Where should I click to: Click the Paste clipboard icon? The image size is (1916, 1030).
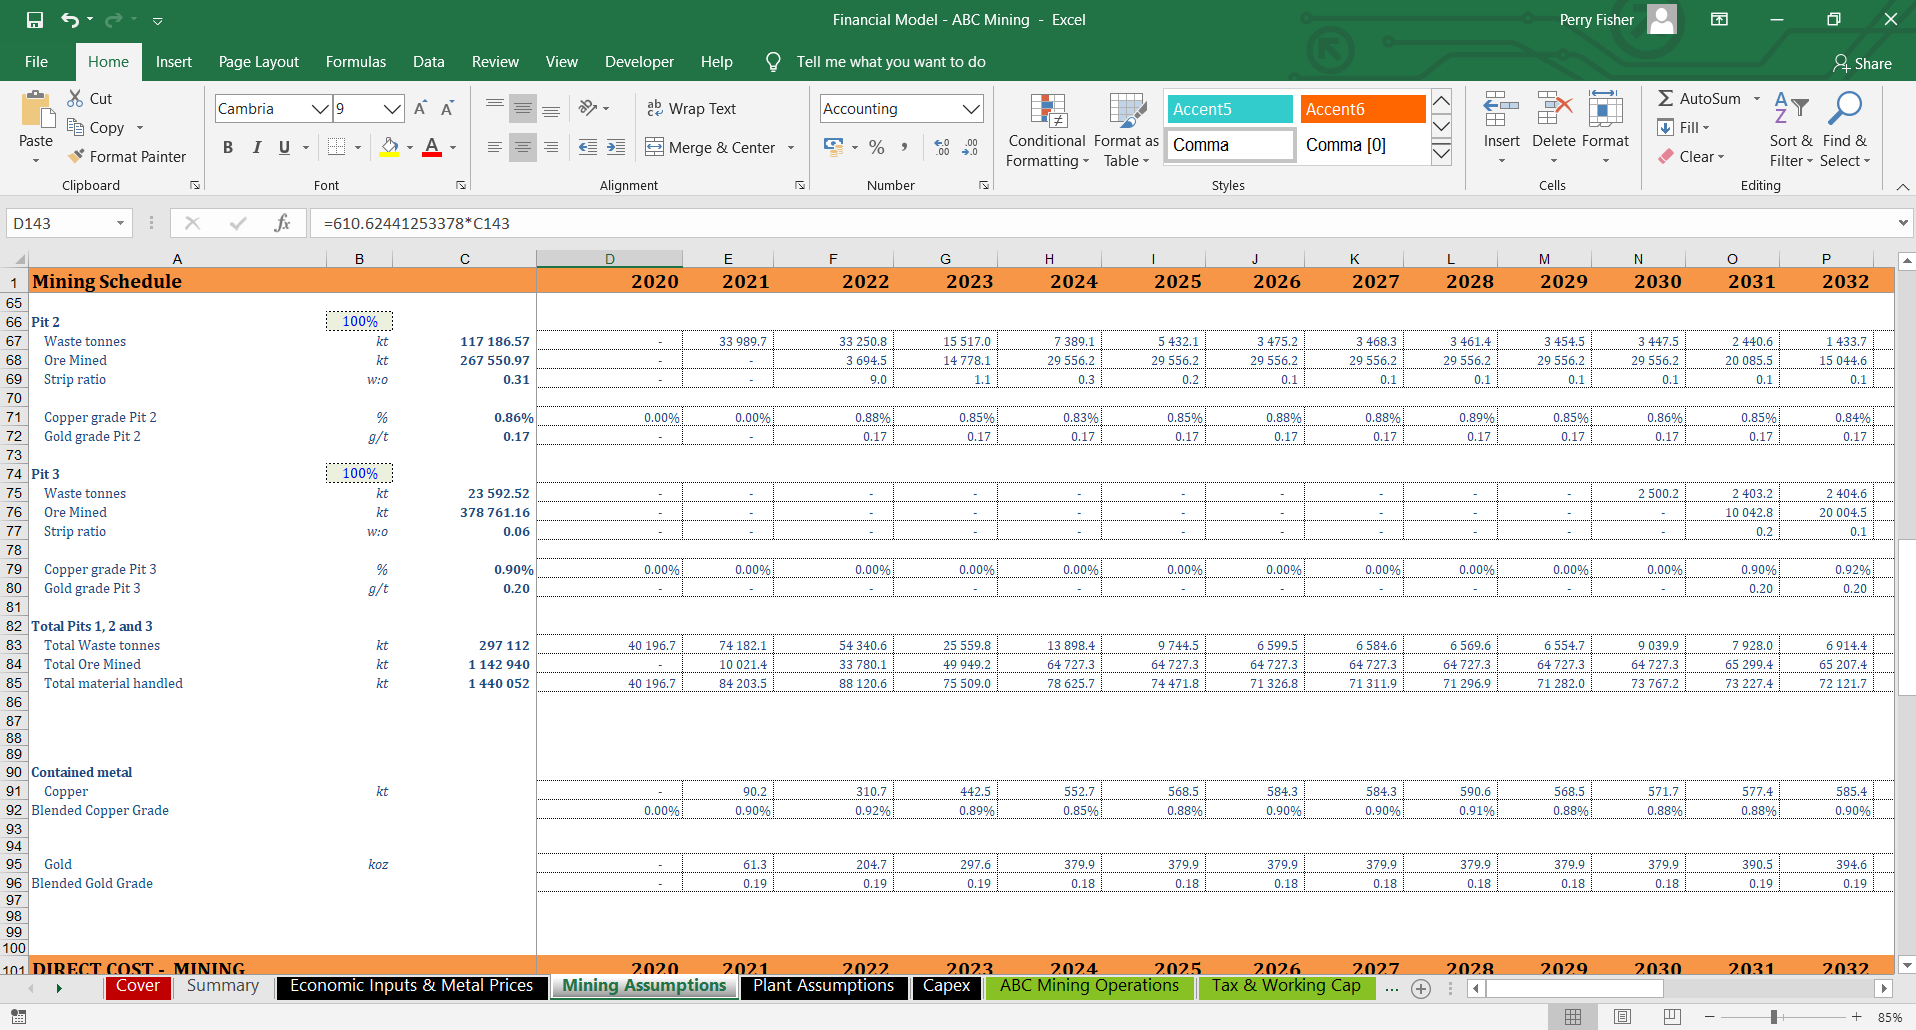36,110
